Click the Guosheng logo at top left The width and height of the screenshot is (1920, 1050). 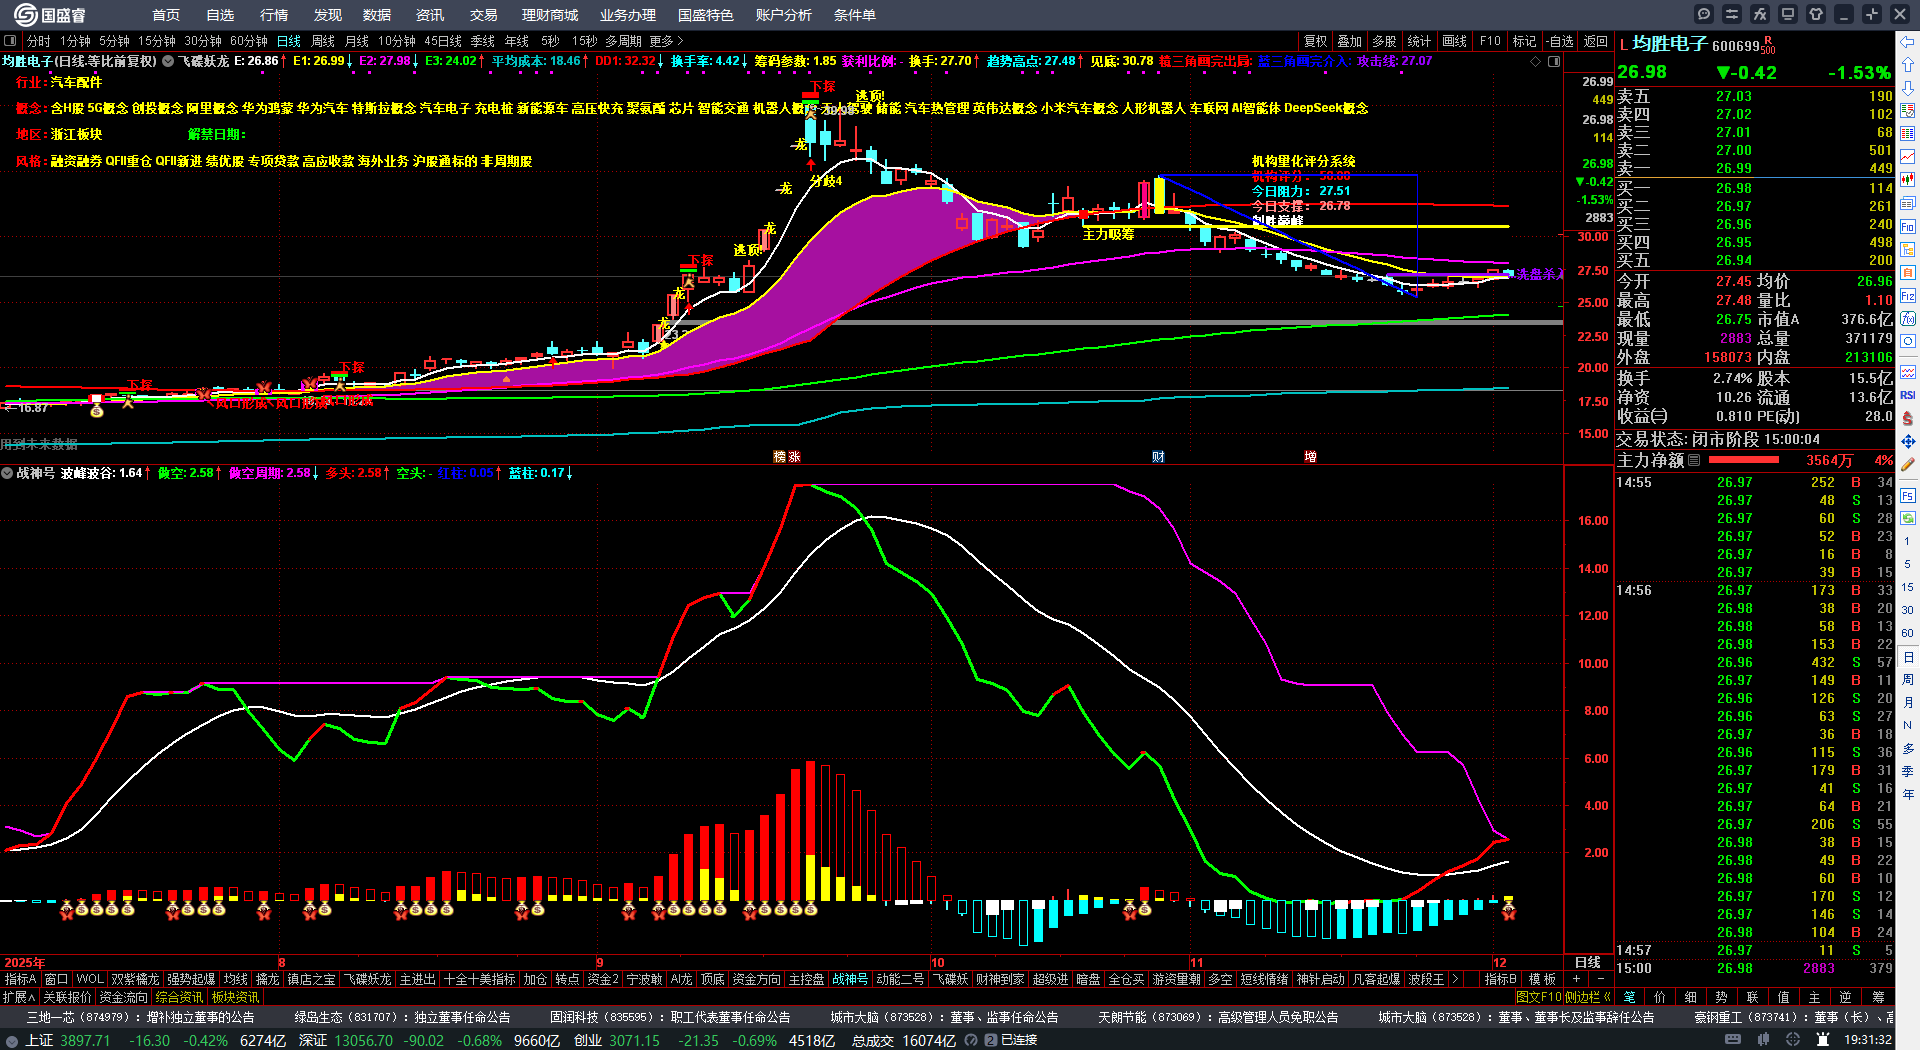pyautogui.click(x=50, y=15)
